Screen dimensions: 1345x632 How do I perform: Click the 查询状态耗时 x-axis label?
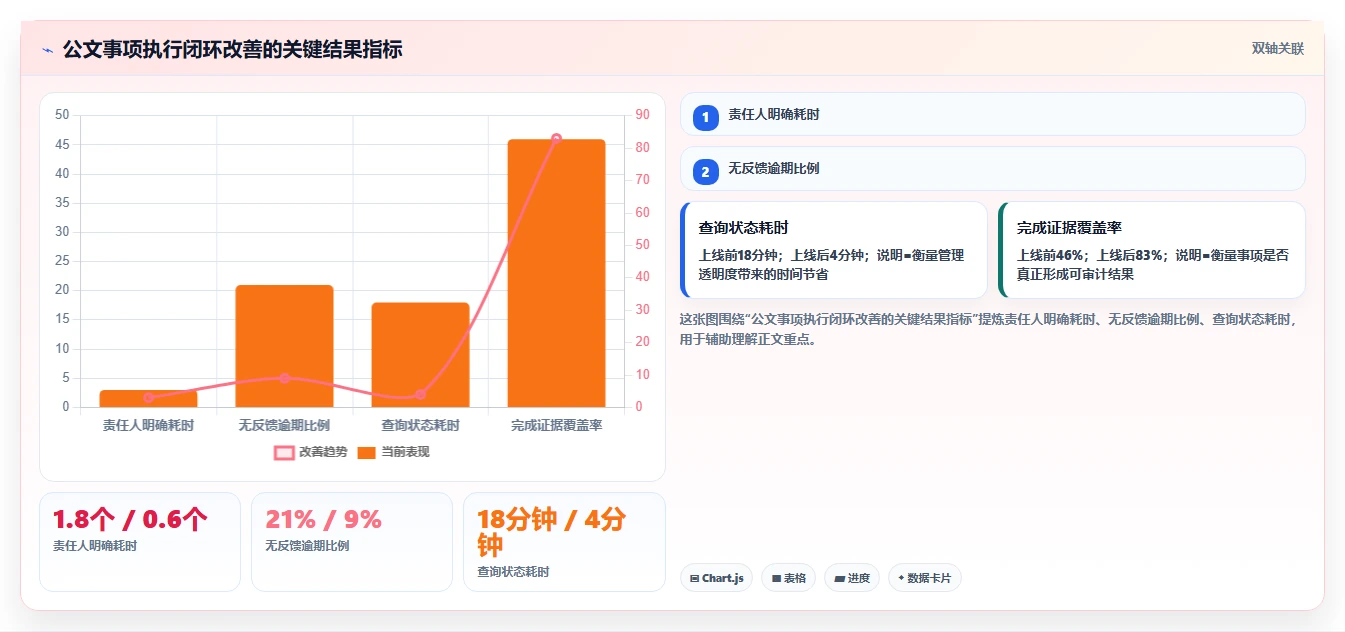(420, 426)
